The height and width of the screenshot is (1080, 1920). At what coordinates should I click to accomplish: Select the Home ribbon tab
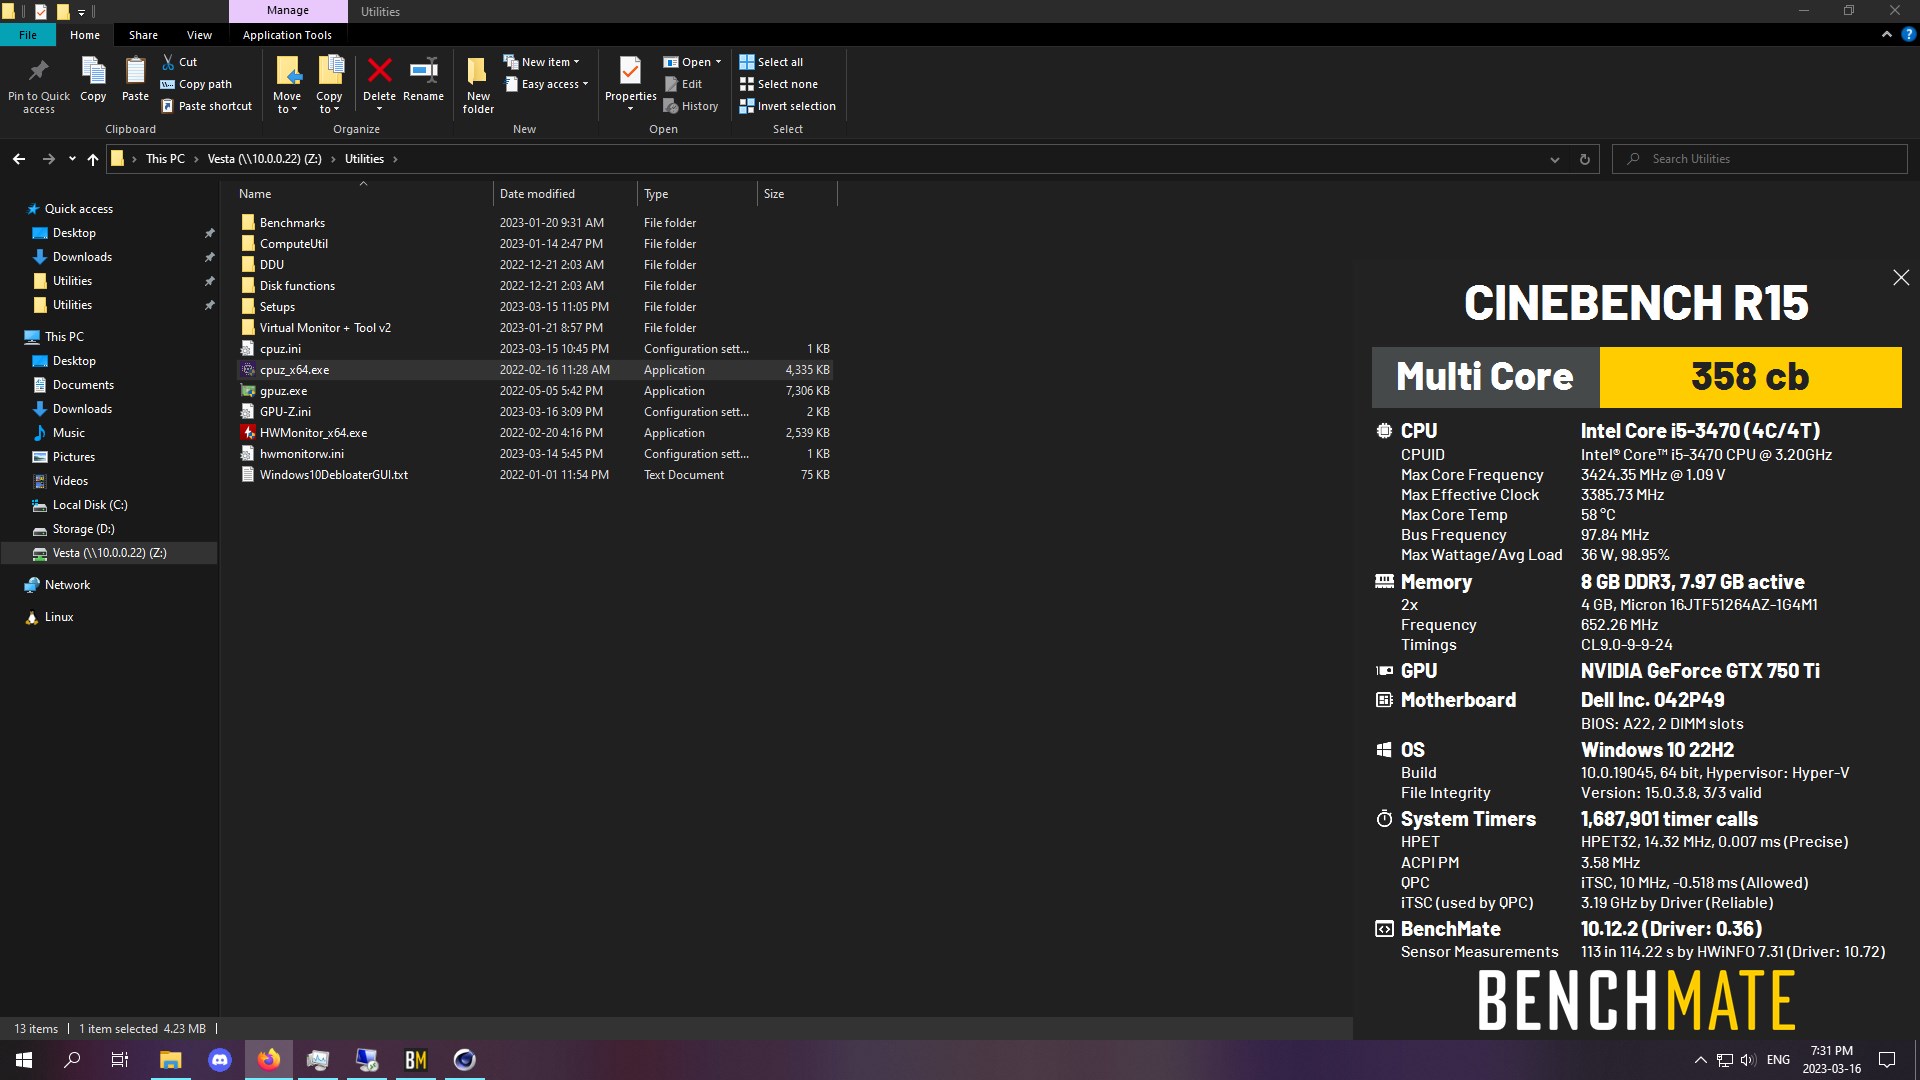pyautogui.click(x=85, y=35)
